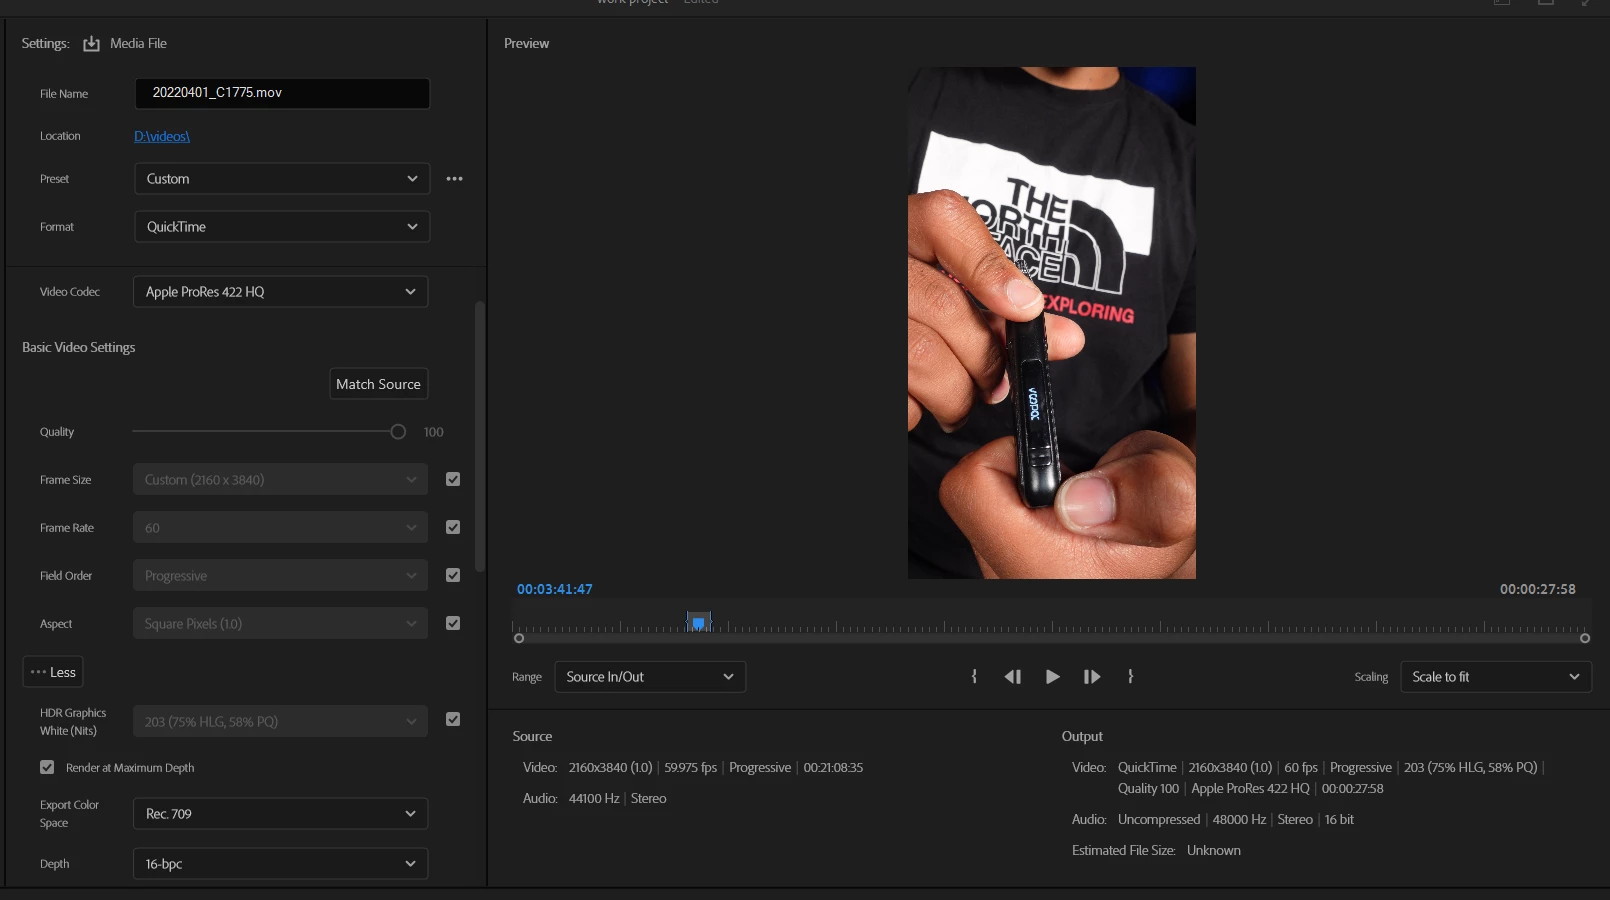
Task: Toggle Field Order match source checkbox
Action: point(453,576)
